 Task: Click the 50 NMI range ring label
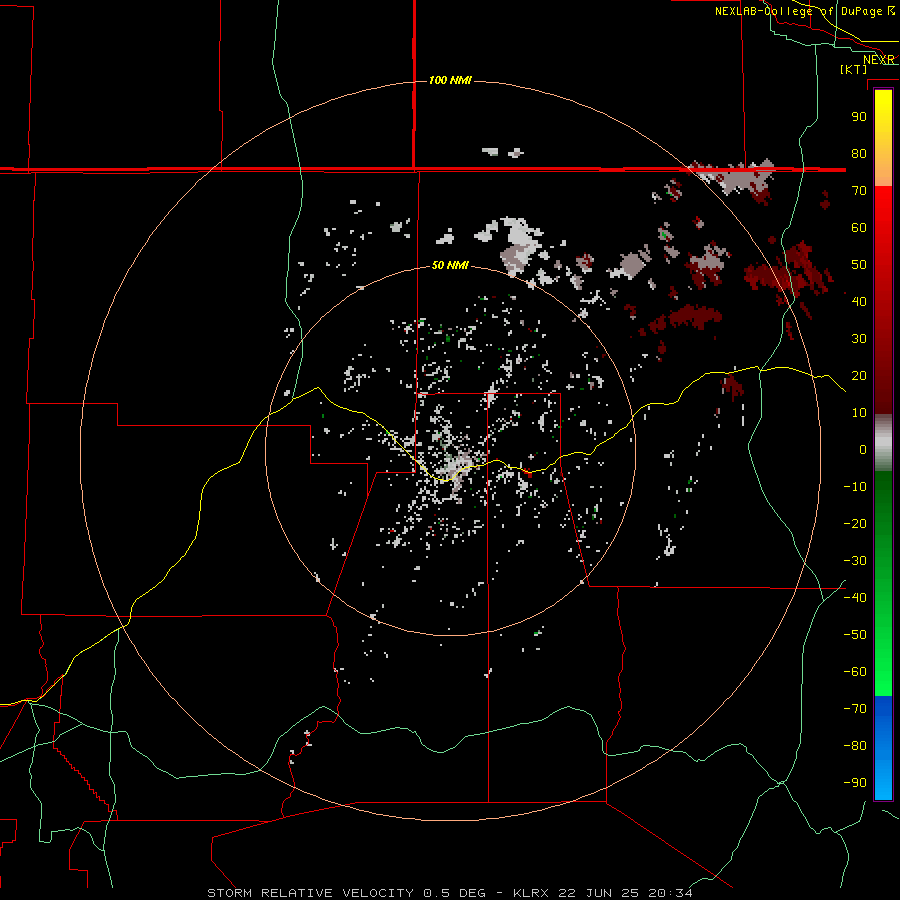(450, 265)
